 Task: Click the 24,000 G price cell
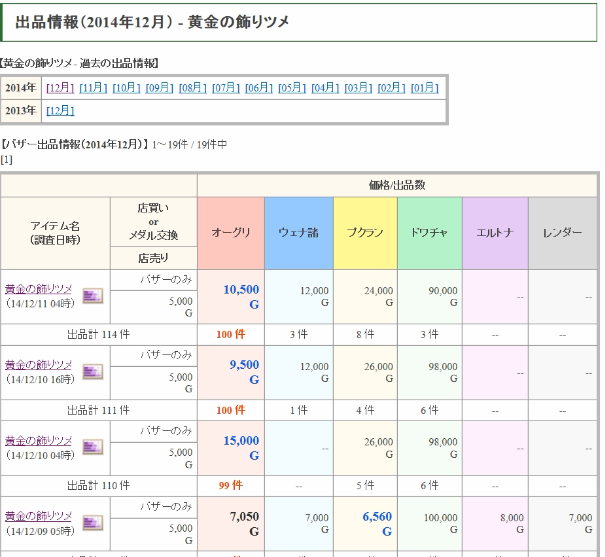365,297
